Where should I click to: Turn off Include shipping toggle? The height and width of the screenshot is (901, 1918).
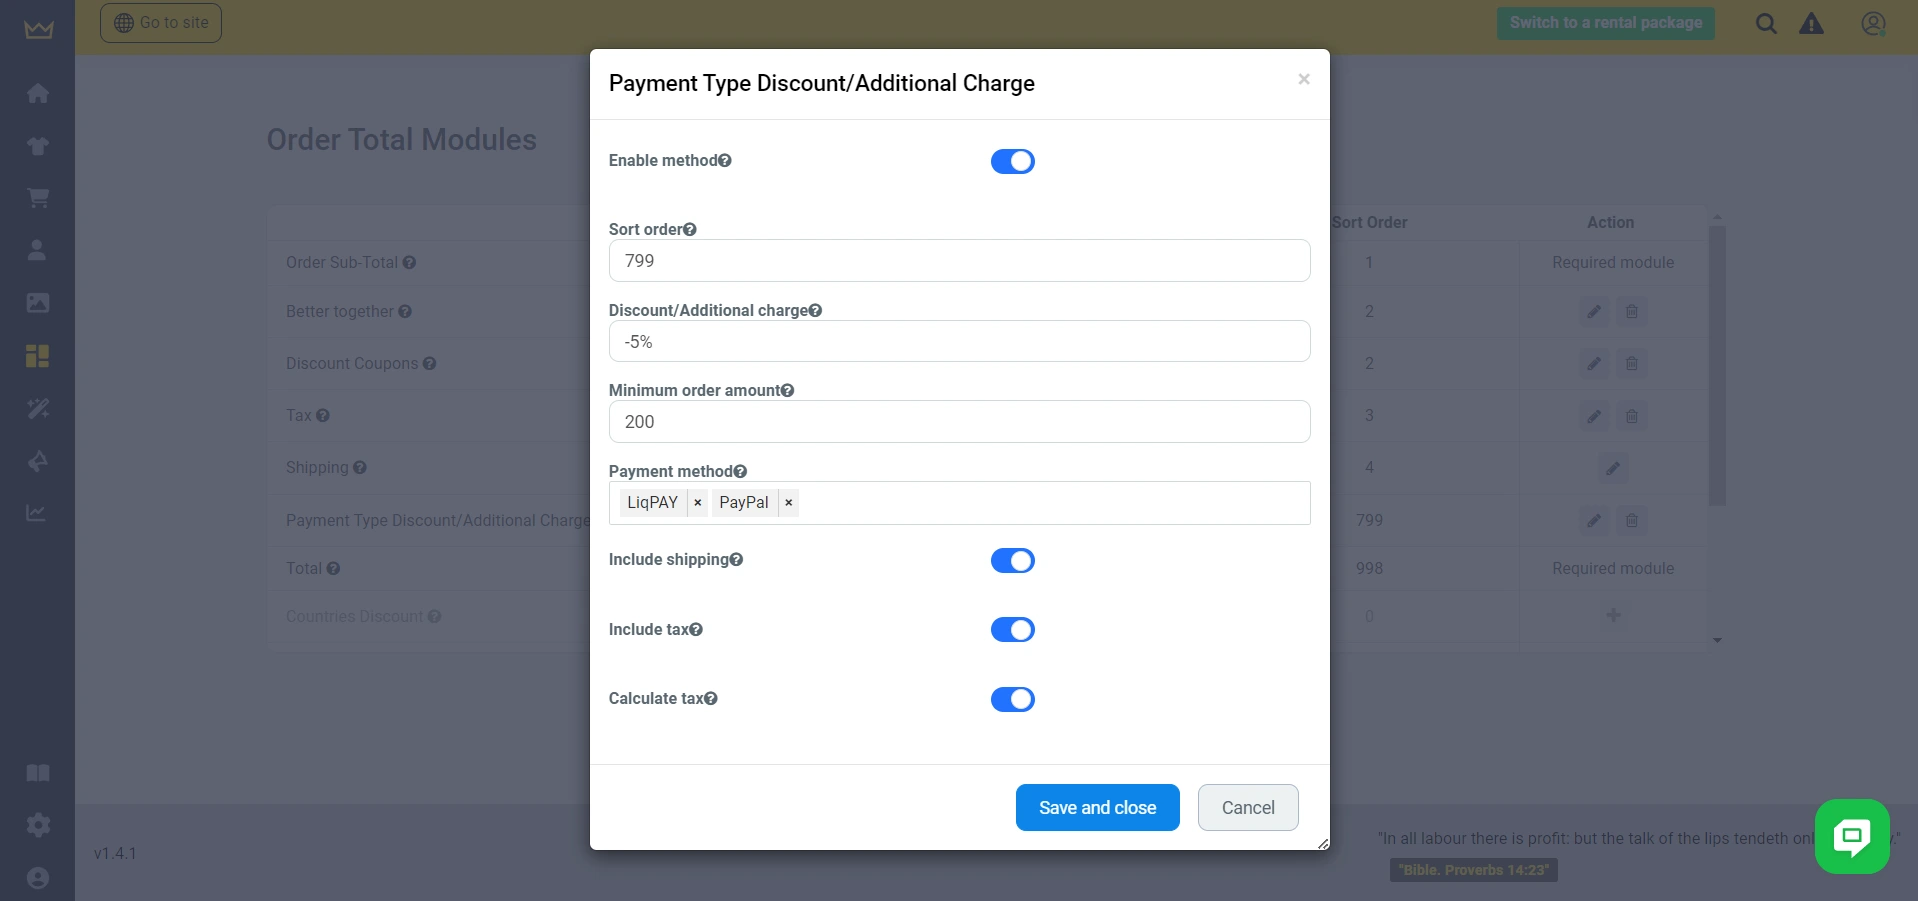click(x=1012, y=561)
